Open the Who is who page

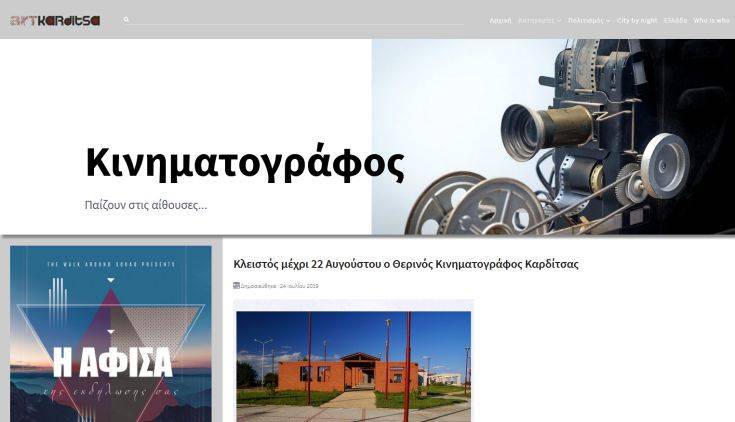(x=711, y=21)
